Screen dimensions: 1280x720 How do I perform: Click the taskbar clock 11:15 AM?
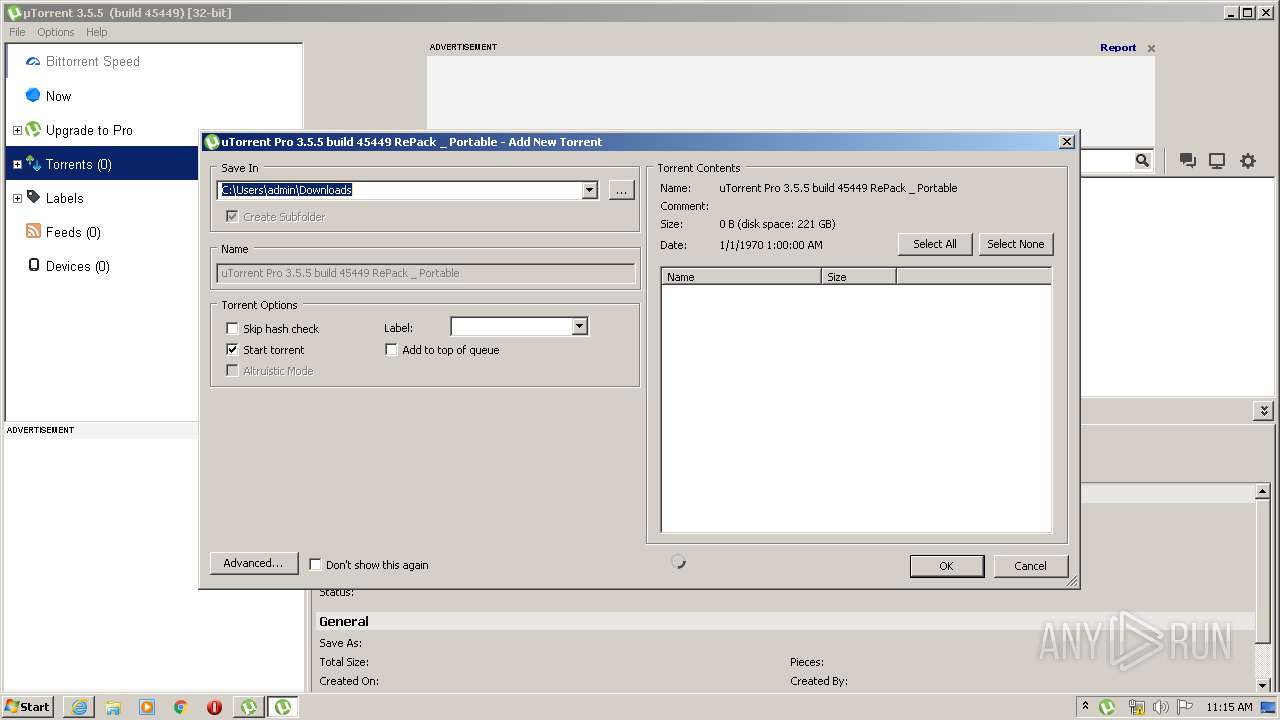(1229, 707)
